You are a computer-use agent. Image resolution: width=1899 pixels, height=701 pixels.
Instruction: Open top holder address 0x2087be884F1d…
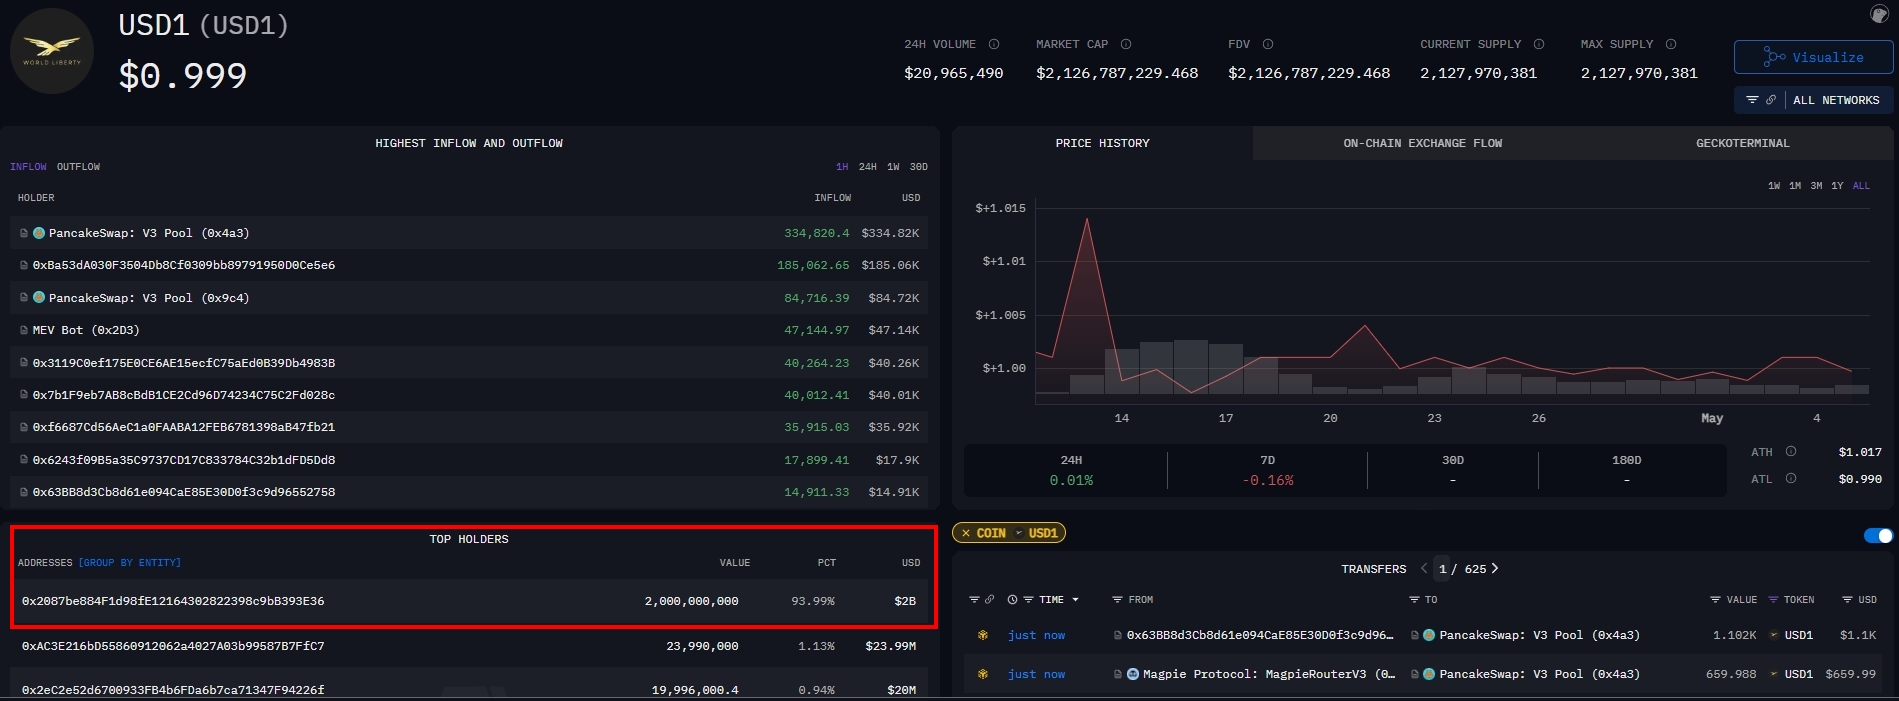(x=173, y=601)
